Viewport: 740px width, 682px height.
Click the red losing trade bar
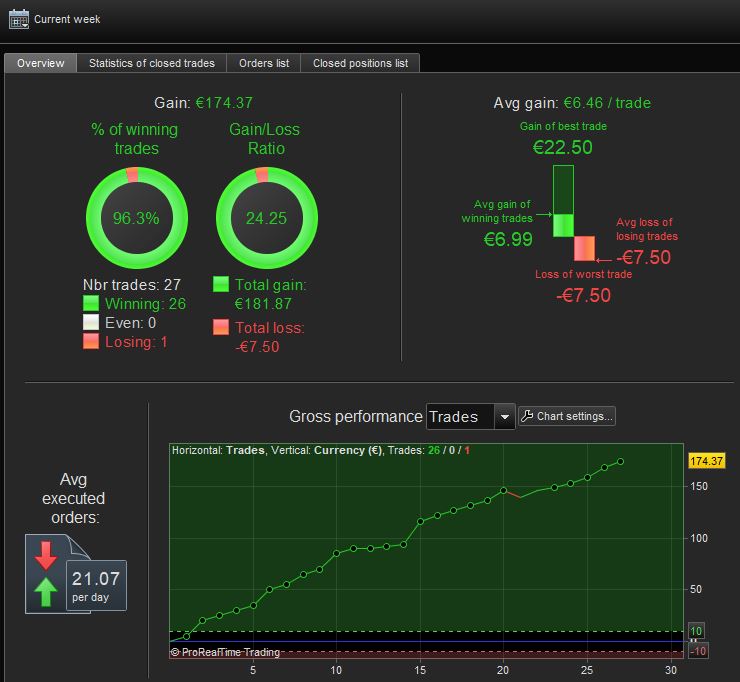pyautogui.click(x=584, y=248)
